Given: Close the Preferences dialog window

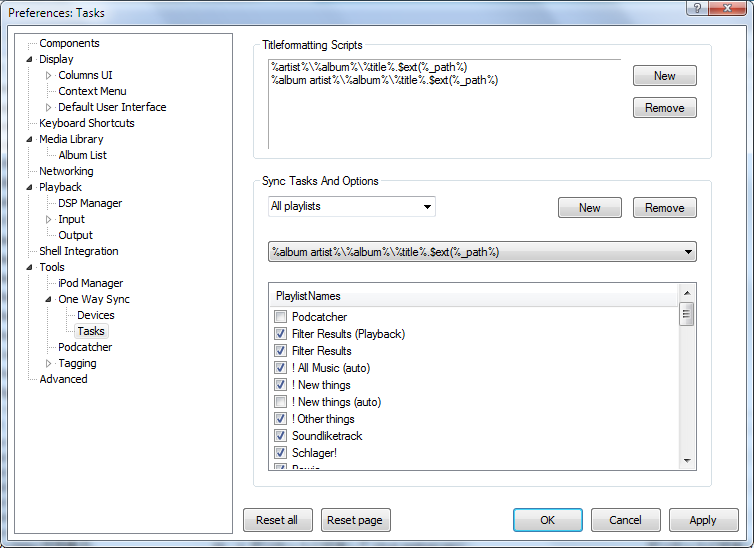Looking at the screenshot, I should (728, 10).
